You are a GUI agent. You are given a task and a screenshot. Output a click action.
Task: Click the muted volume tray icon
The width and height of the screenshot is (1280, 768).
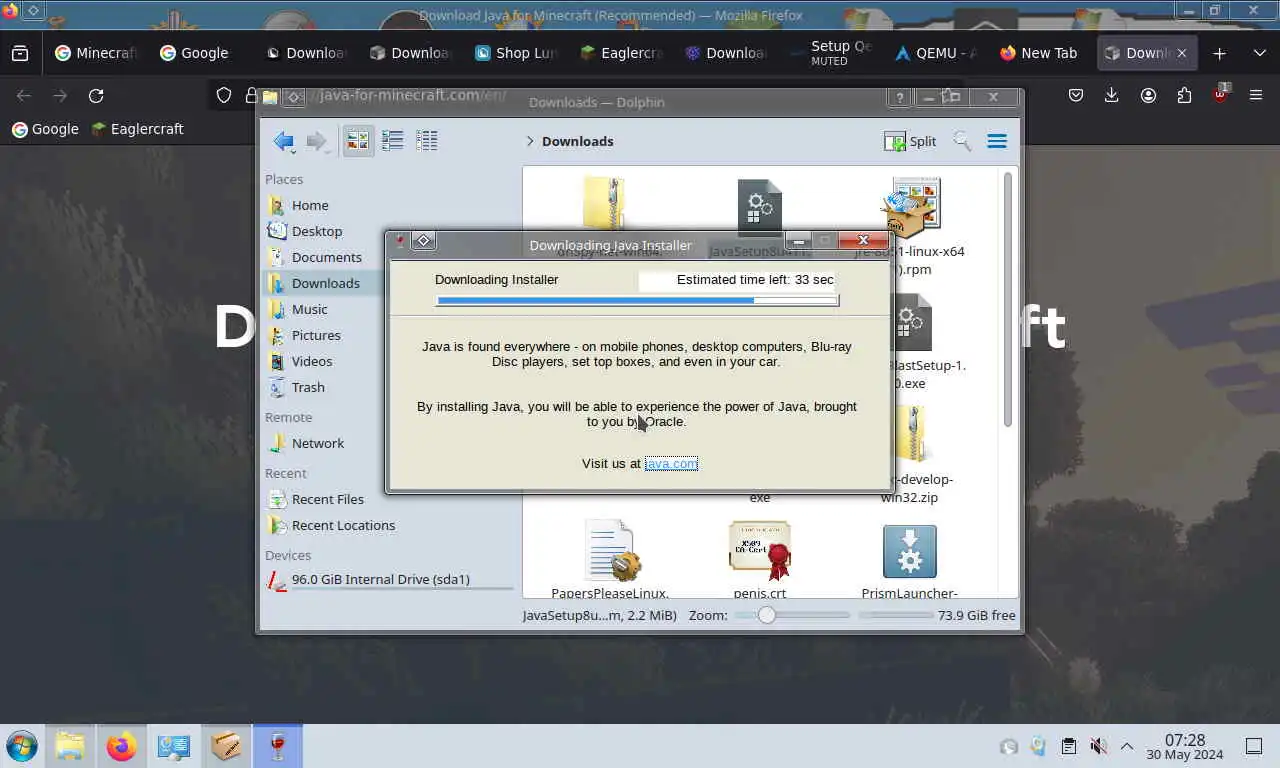pos(1098,746)
